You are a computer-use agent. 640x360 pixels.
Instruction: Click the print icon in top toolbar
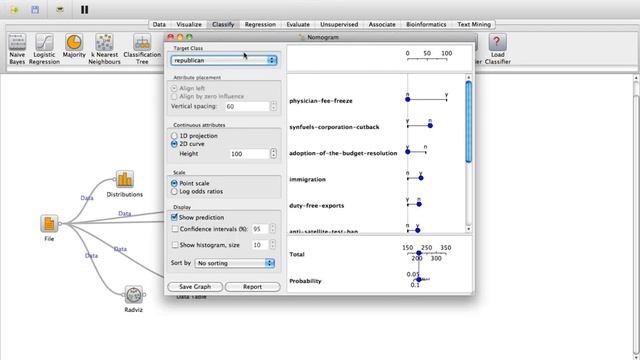(x=60, y=9)
